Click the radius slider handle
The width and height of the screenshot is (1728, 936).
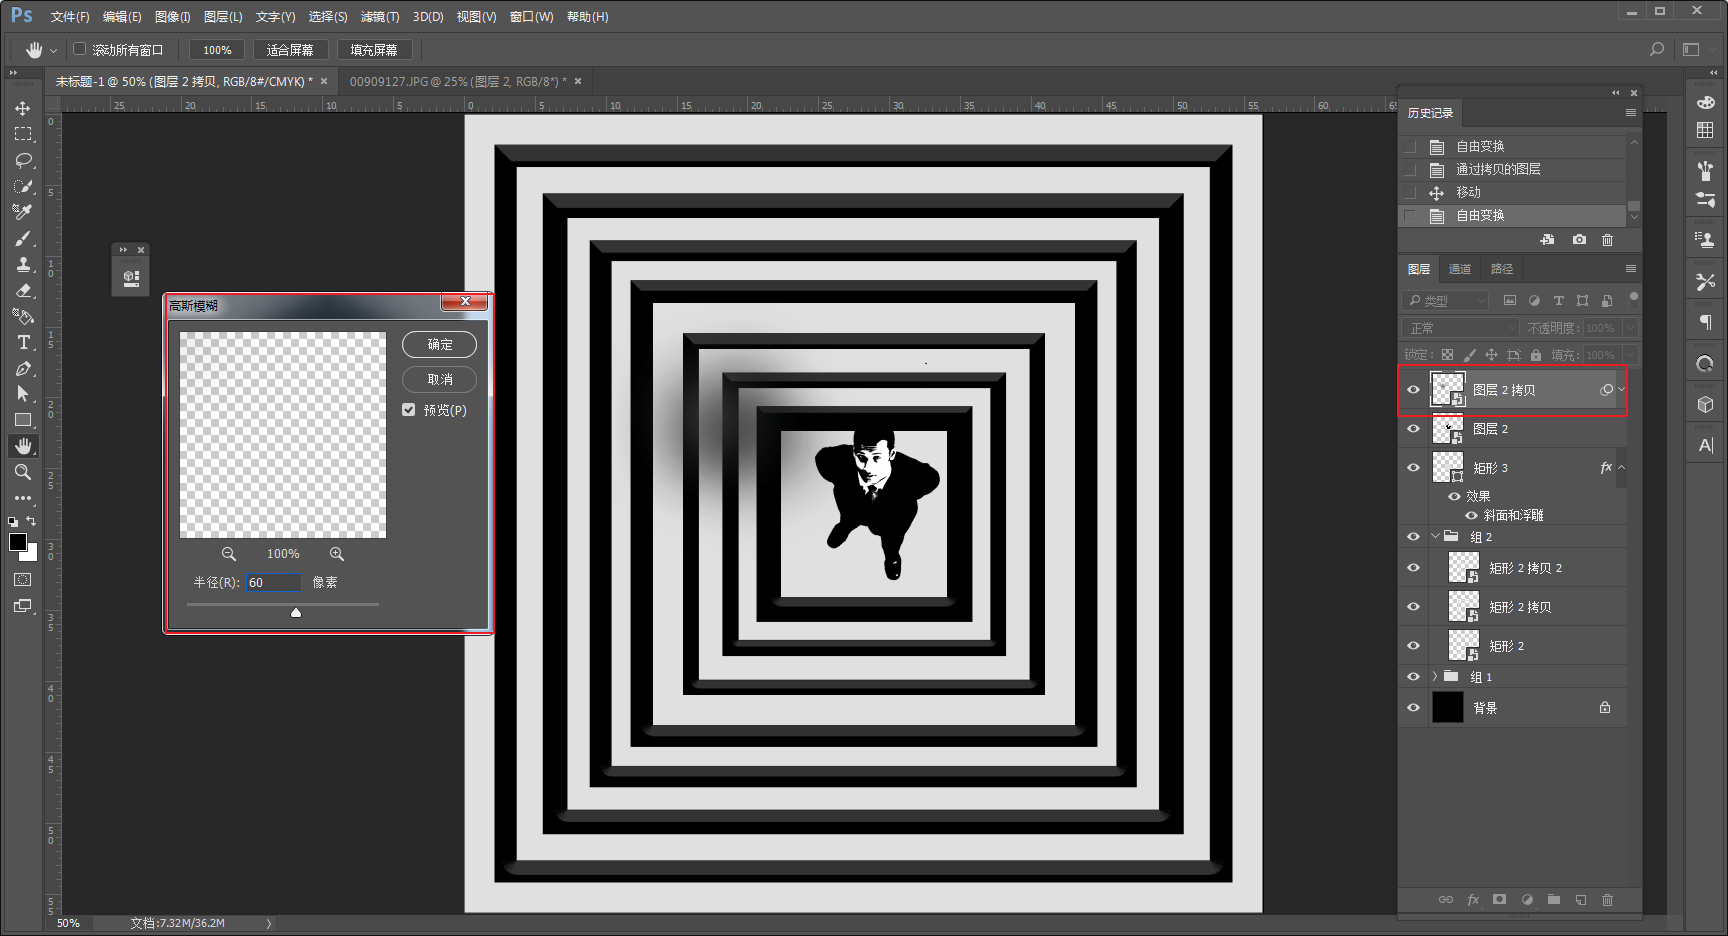tap(296, 612)
